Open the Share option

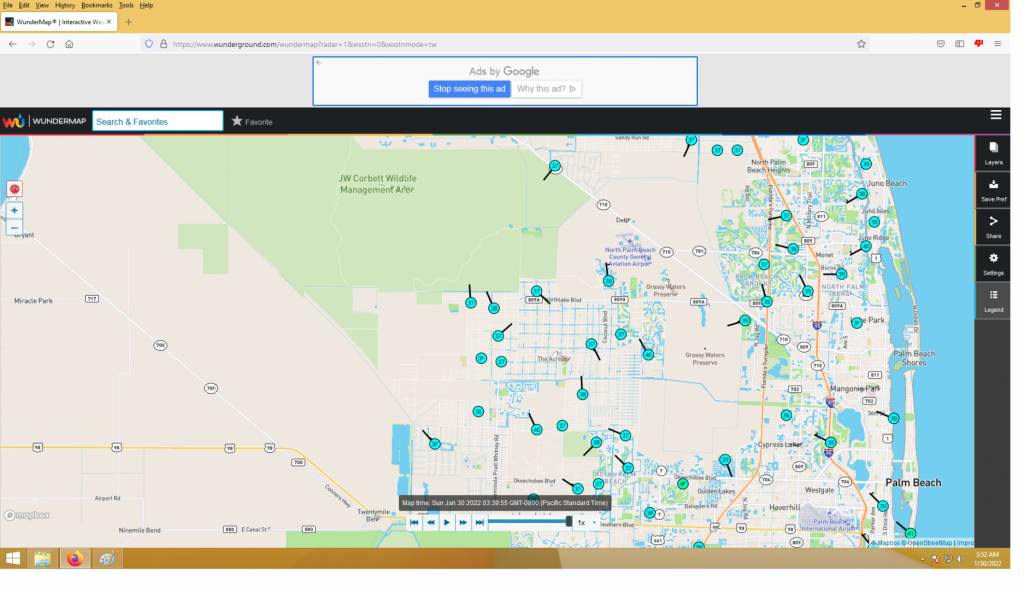click(993, 227)
